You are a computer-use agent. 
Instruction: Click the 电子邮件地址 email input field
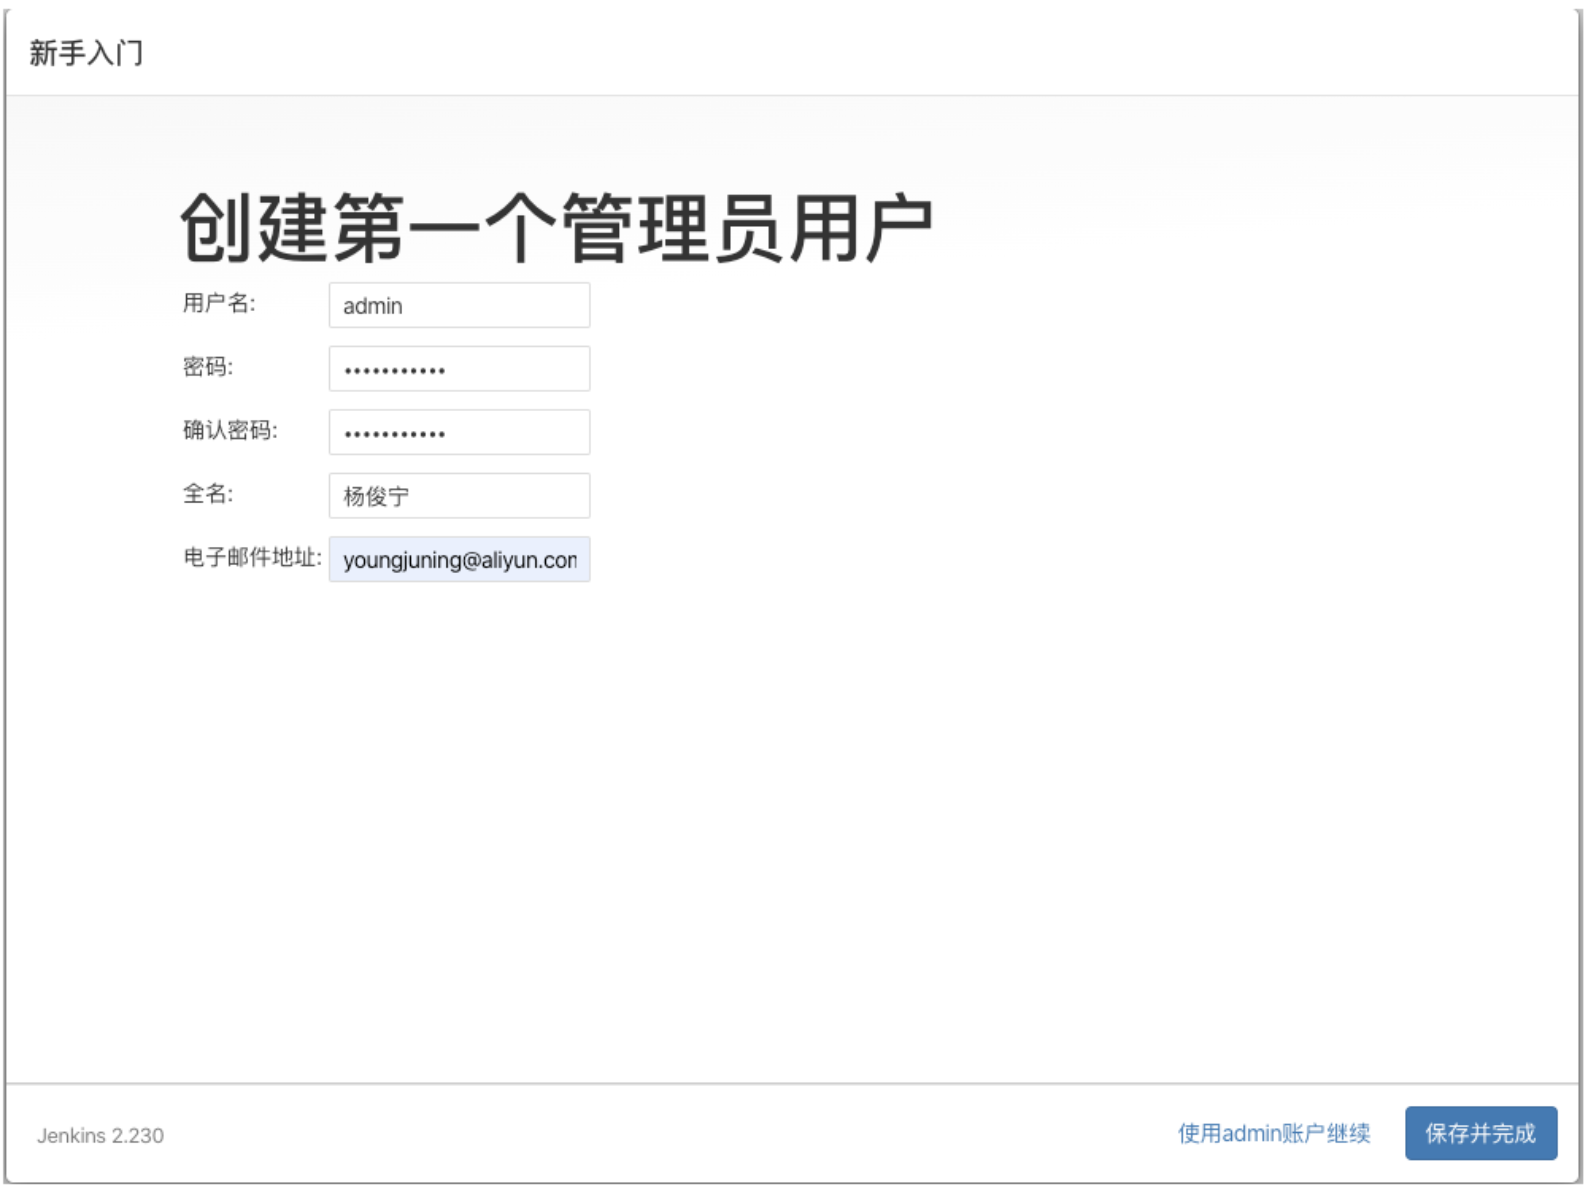coord(459,559)
